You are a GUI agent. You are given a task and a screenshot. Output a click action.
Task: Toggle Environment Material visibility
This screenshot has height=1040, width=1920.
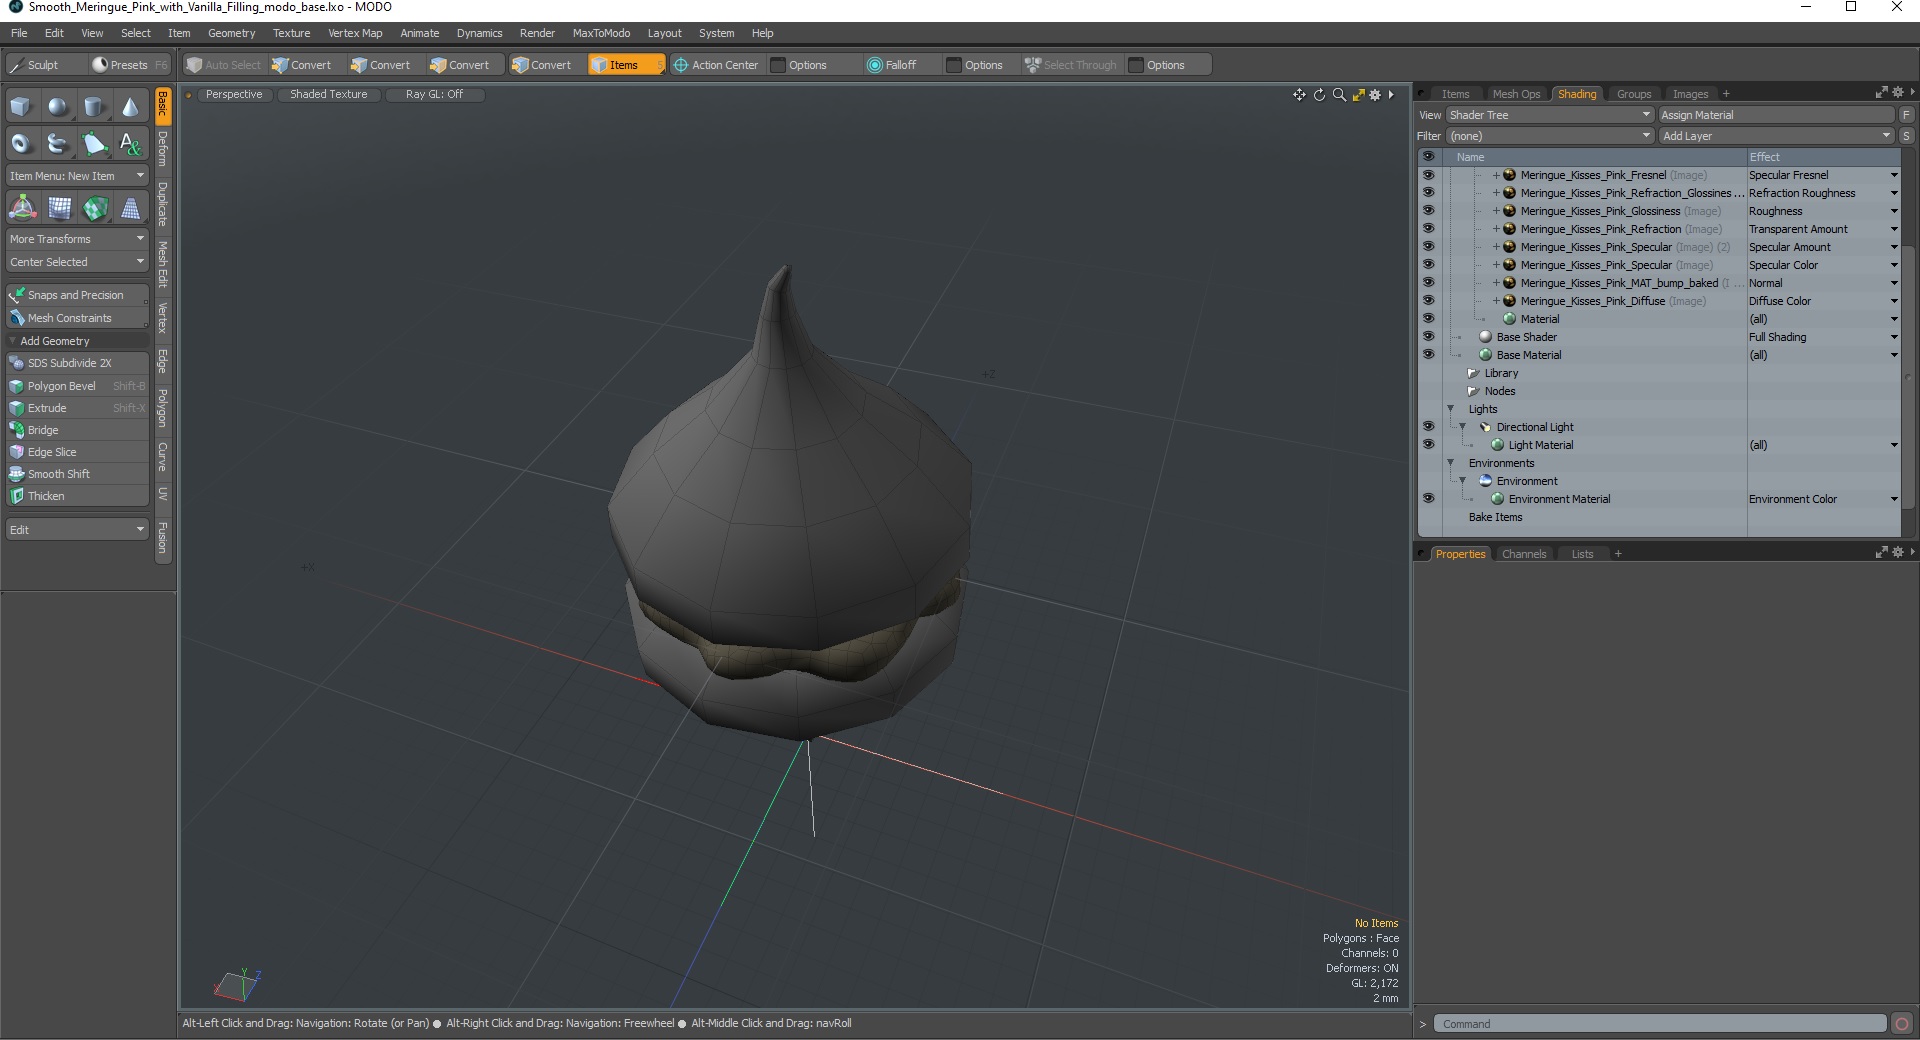[1428, 499]
